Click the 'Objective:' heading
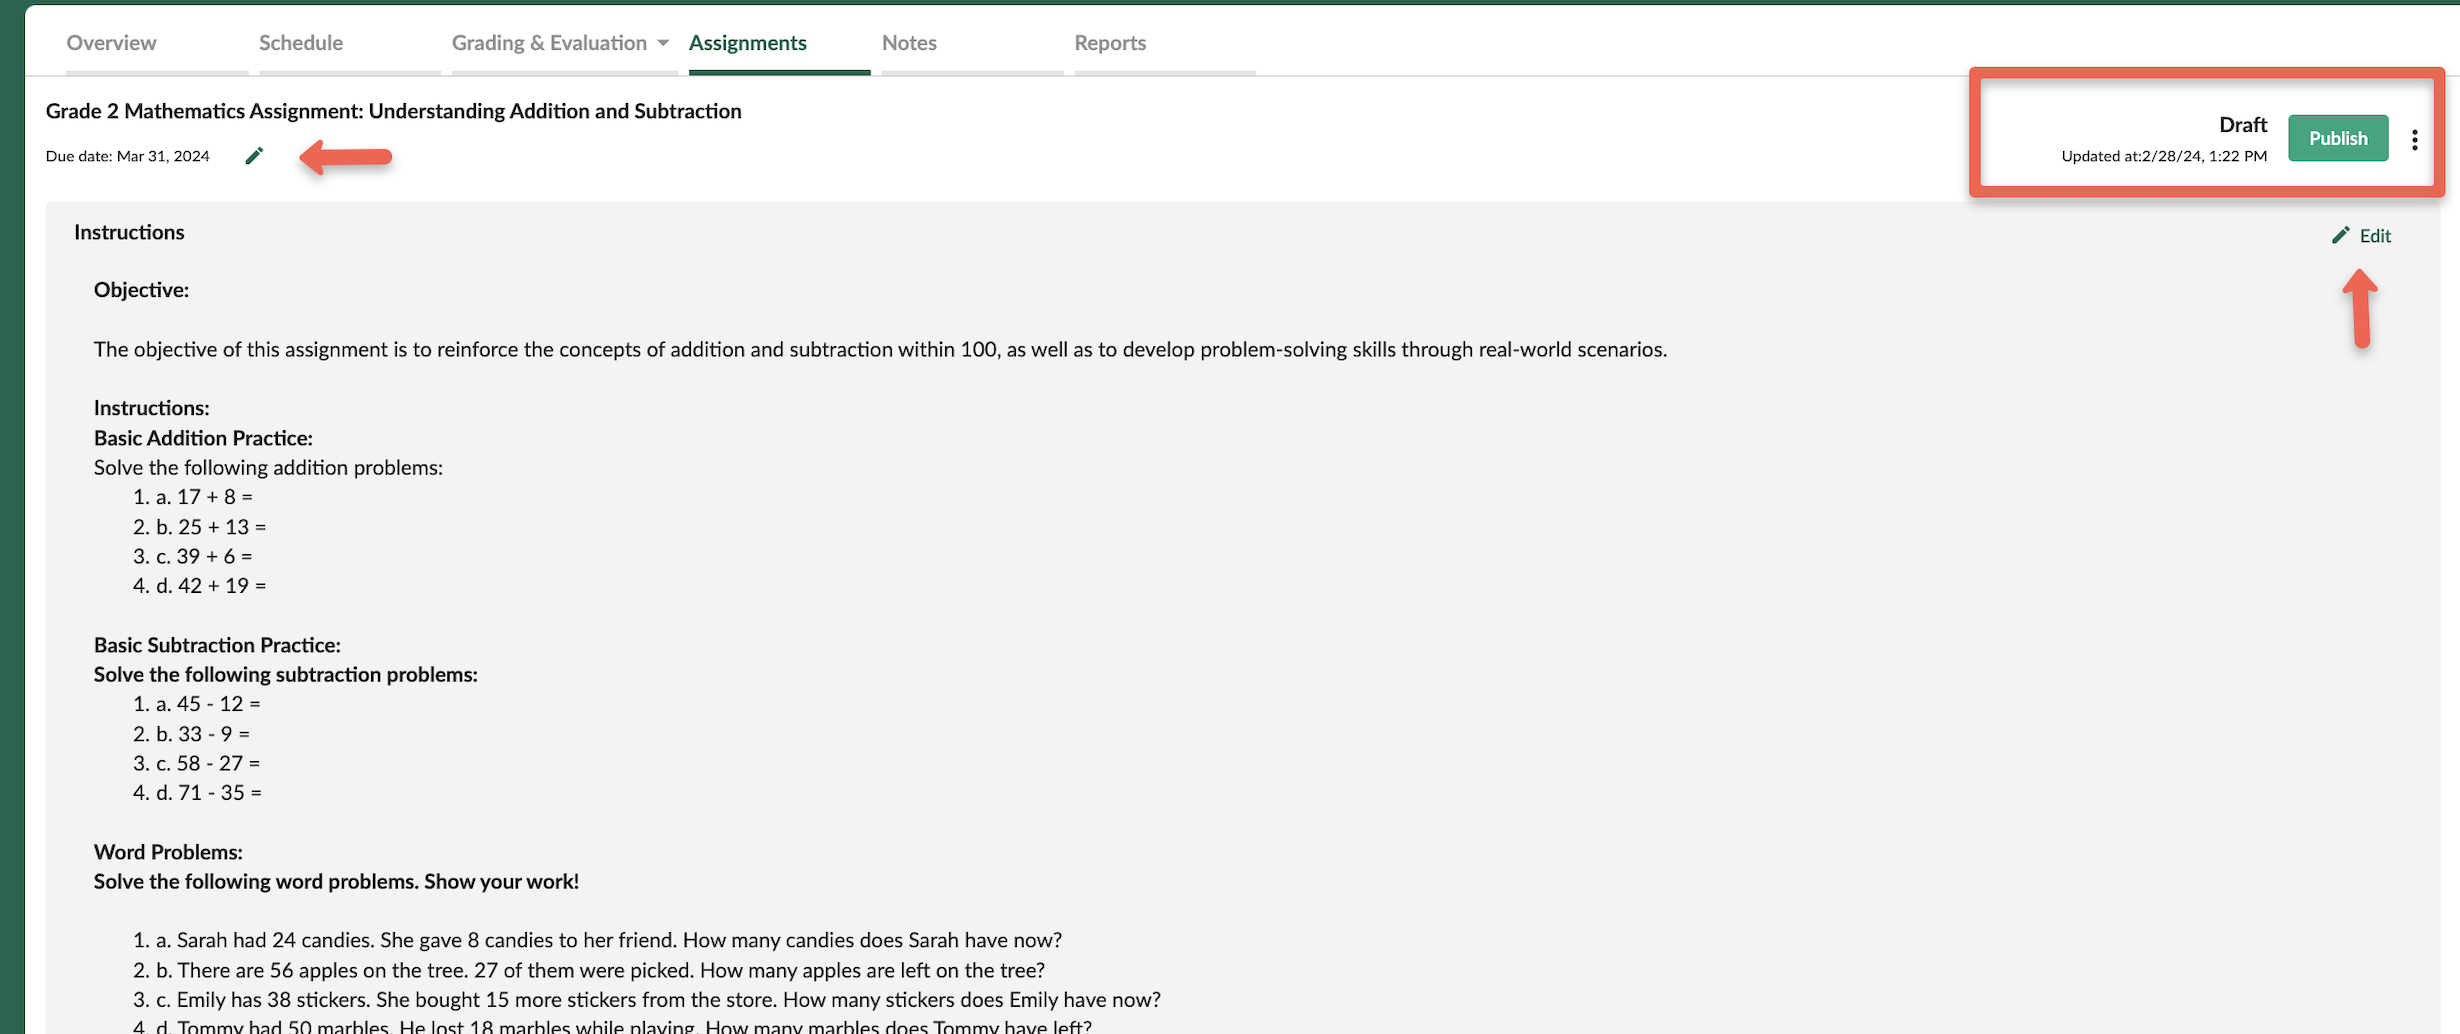Screen dimensions: 2460x1034 tap(141, 290)
